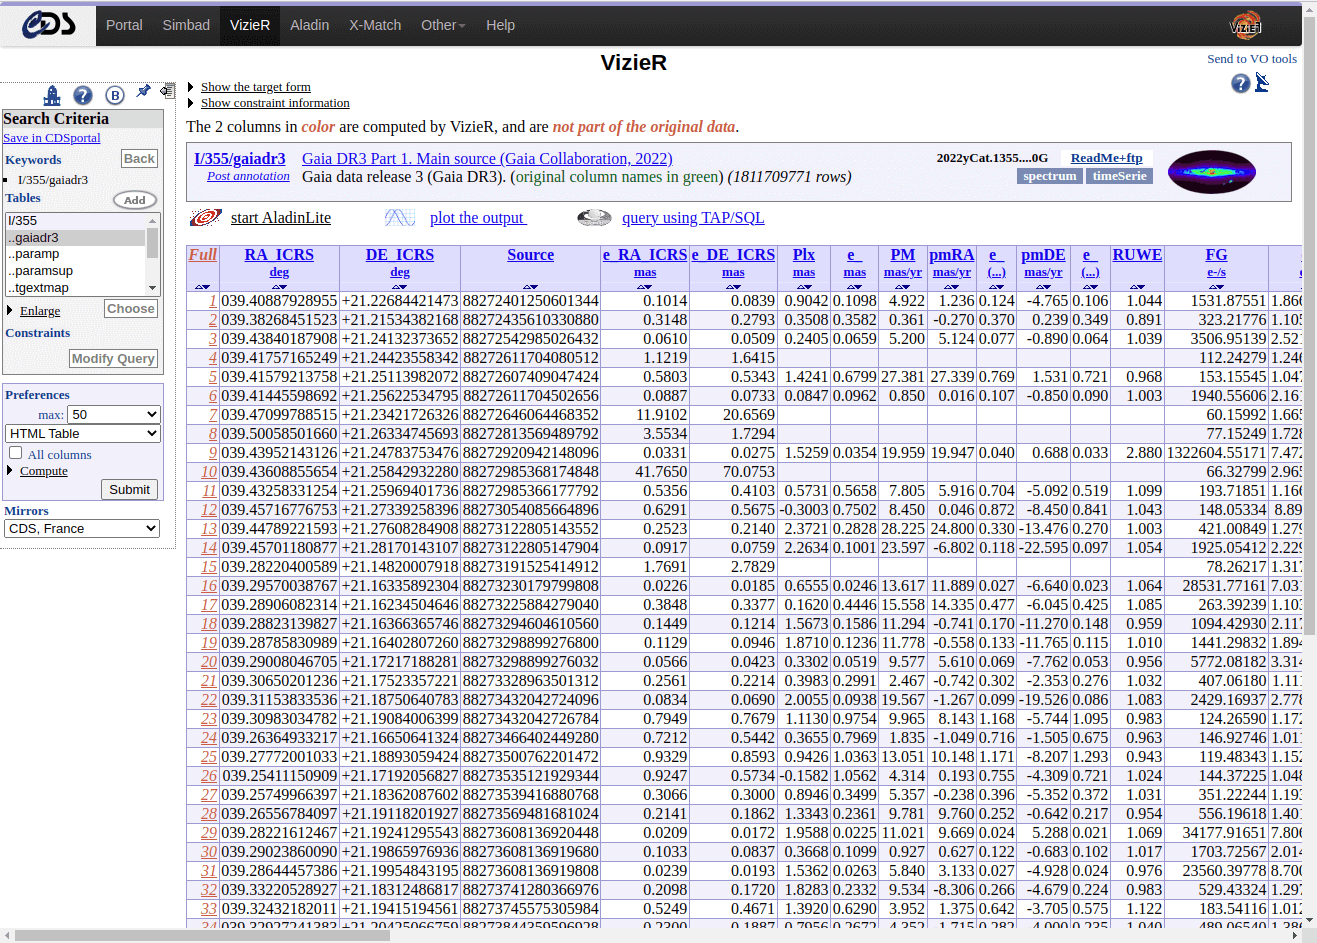Click sort arrows under the DE_ICRS column
The image size is (1317, 943).
[400, 287]
